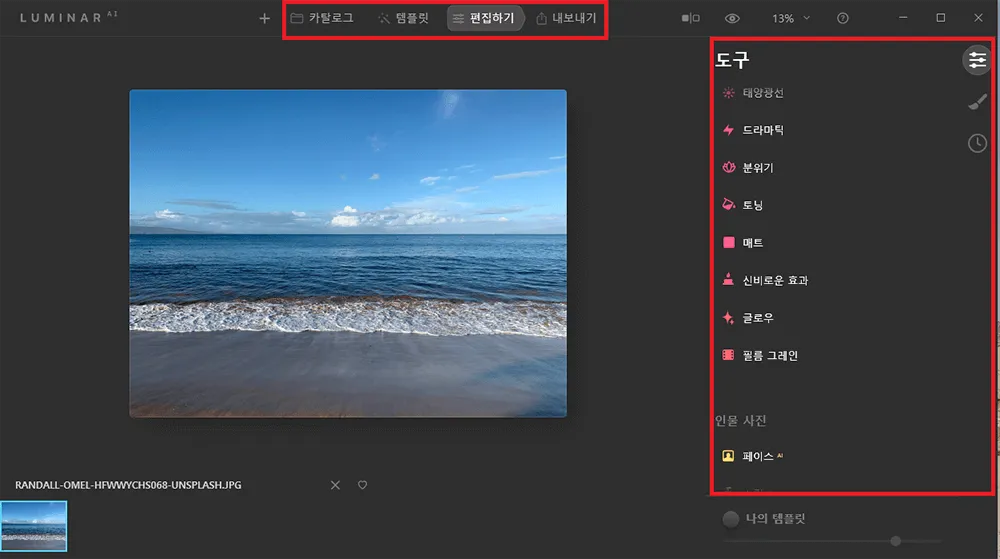
Task: Expand the 드라마틱 tool
Action: (763, 130)
